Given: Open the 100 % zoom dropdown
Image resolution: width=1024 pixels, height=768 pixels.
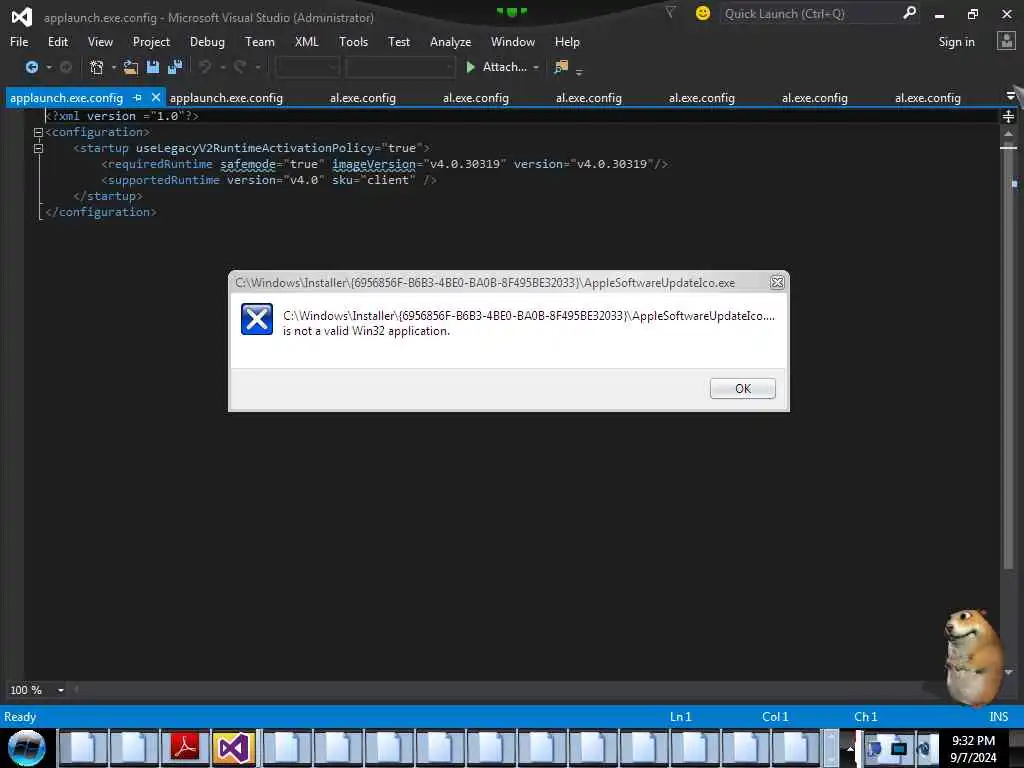Looking at the screenshot, I should click(x=61, y=690).
